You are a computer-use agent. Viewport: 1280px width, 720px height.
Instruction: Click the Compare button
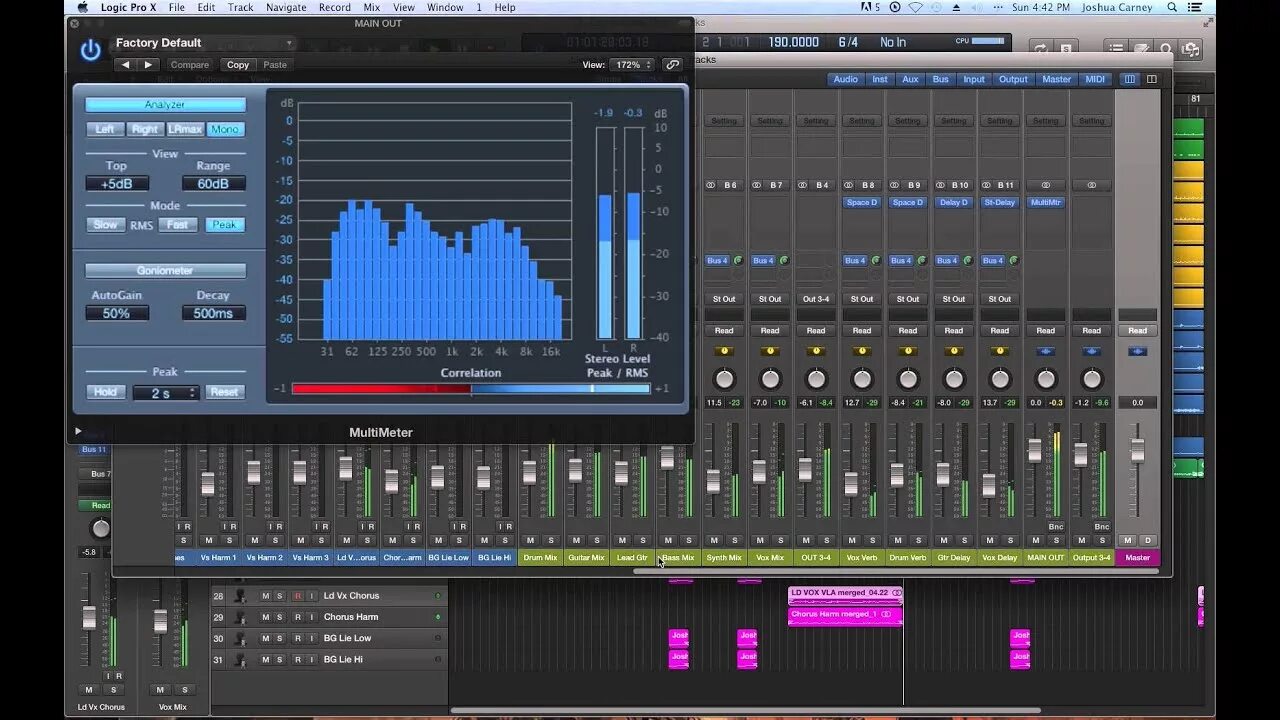pyautogui.click(x=190, y=65)
